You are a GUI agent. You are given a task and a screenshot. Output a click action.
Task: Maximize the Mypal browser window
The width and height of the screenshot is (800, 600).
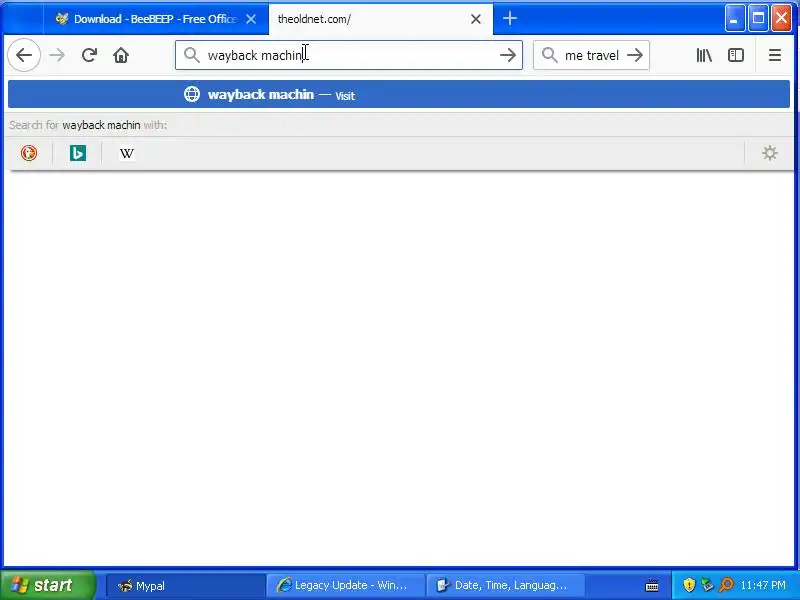pos(758,19)
